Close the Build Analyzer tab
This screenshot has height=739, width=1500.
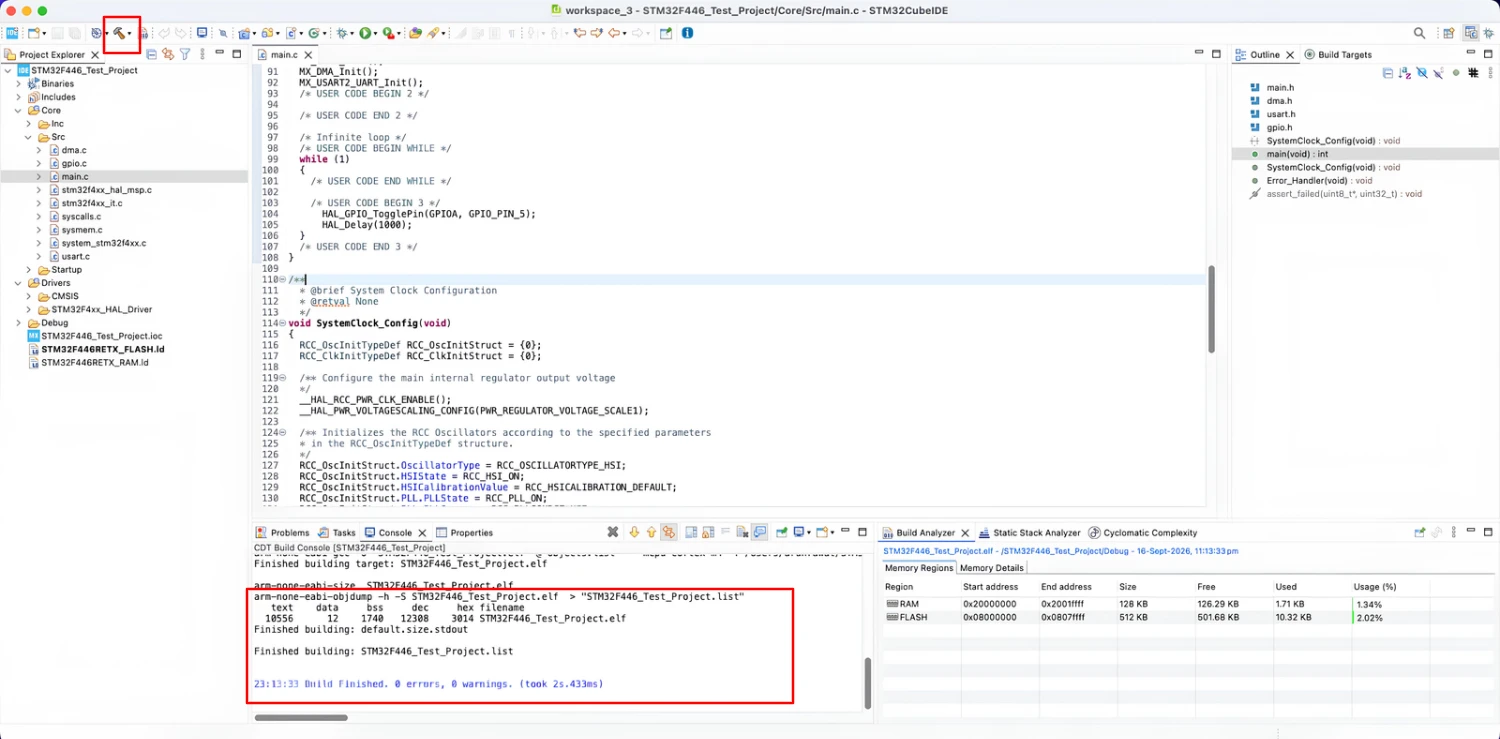963,533
